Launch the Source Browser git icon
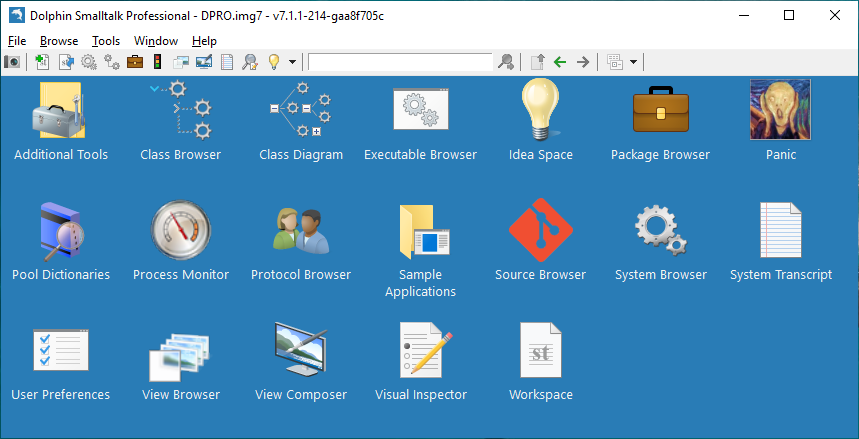Screen dimensions: 859x439 pos(541,230)
